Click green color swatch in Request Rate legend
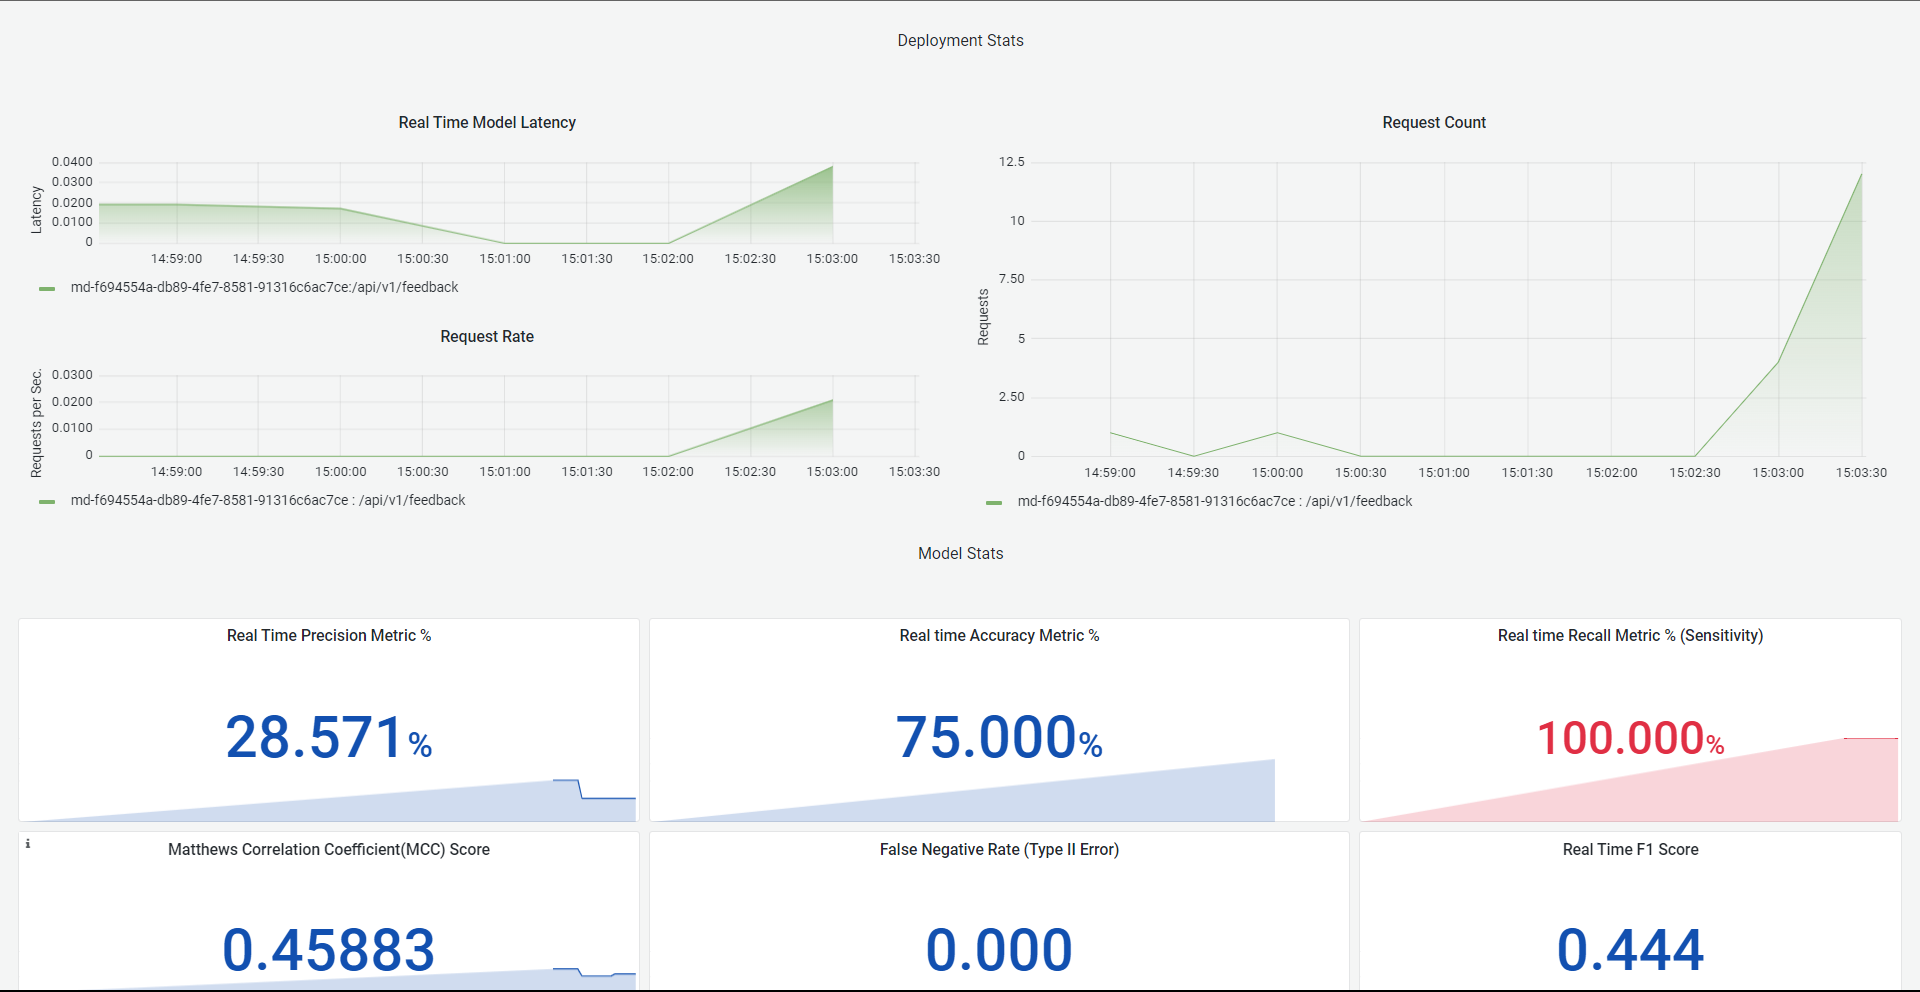This screenshot has width=1920, height=992. click(47, 501)
